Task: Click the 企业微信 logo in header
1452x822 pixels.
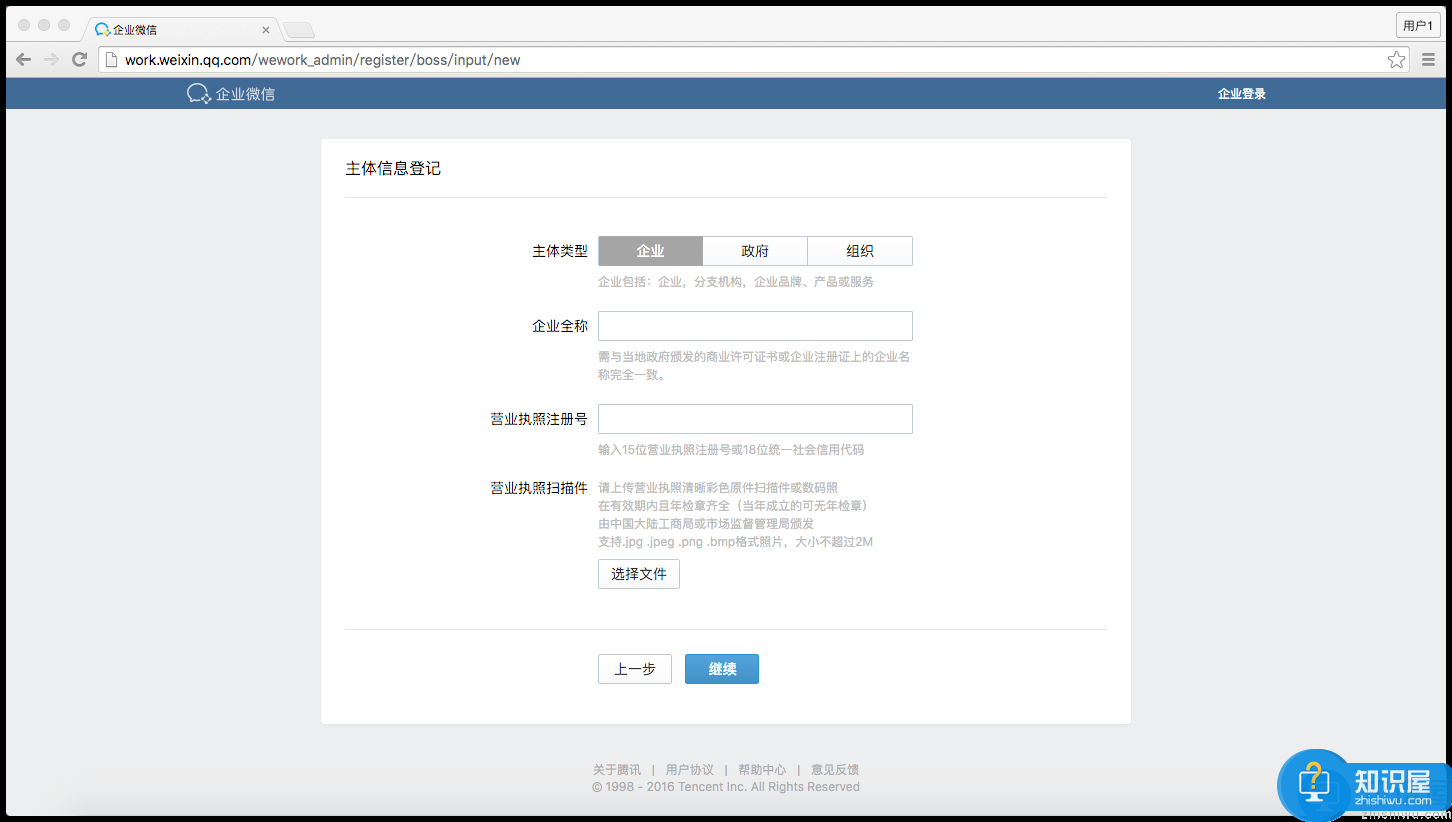Action: point(231,94)
